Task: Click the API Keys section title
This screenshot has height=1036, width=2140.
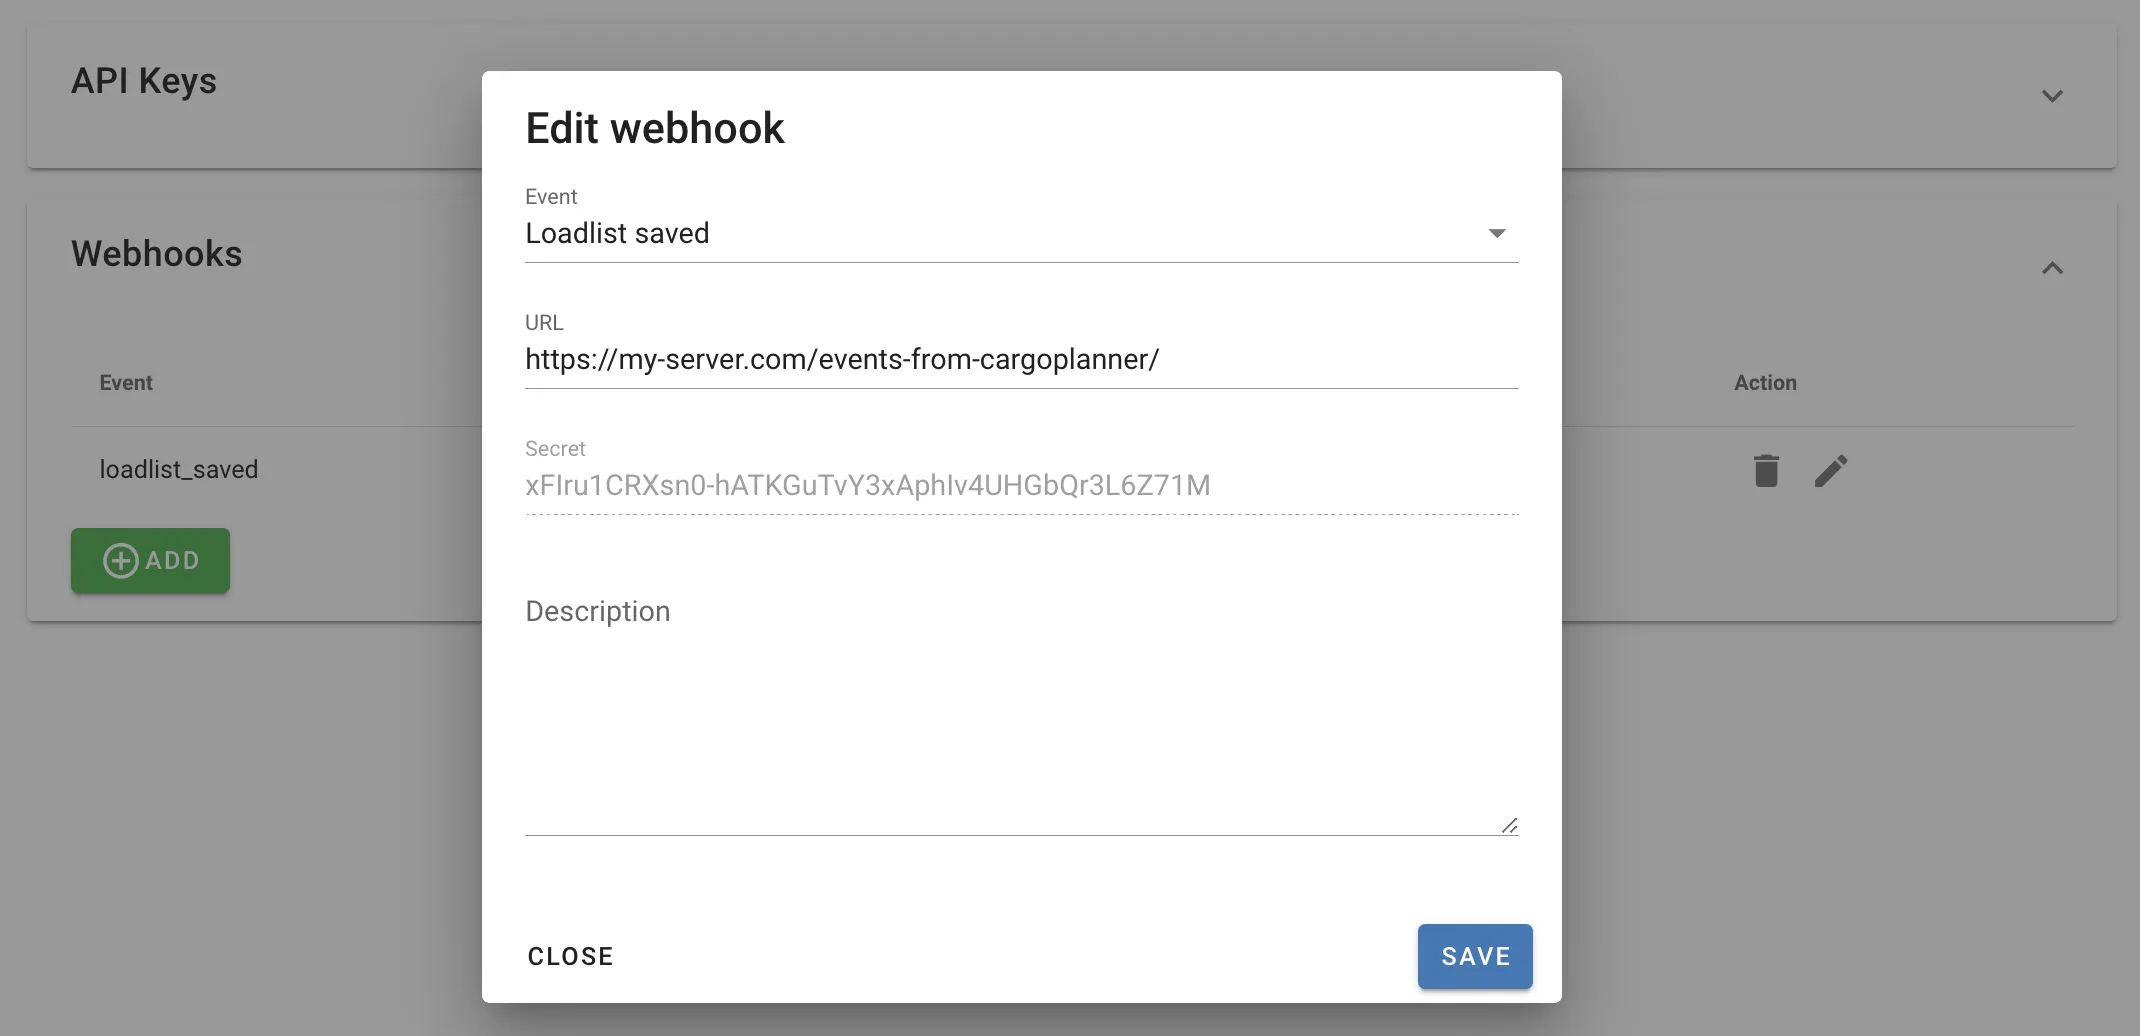Action: (144, 81)
